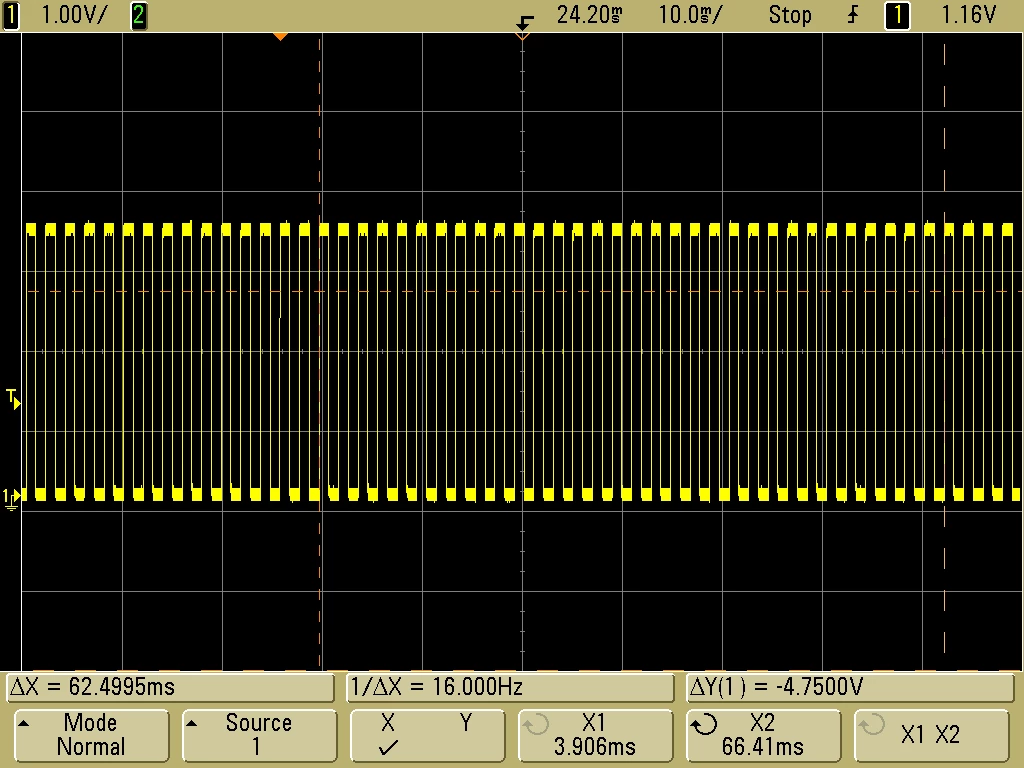Click the 1/ΔX = 16.000Hz readout
This screenshot has width=1024, height=768.
[510, 687]
